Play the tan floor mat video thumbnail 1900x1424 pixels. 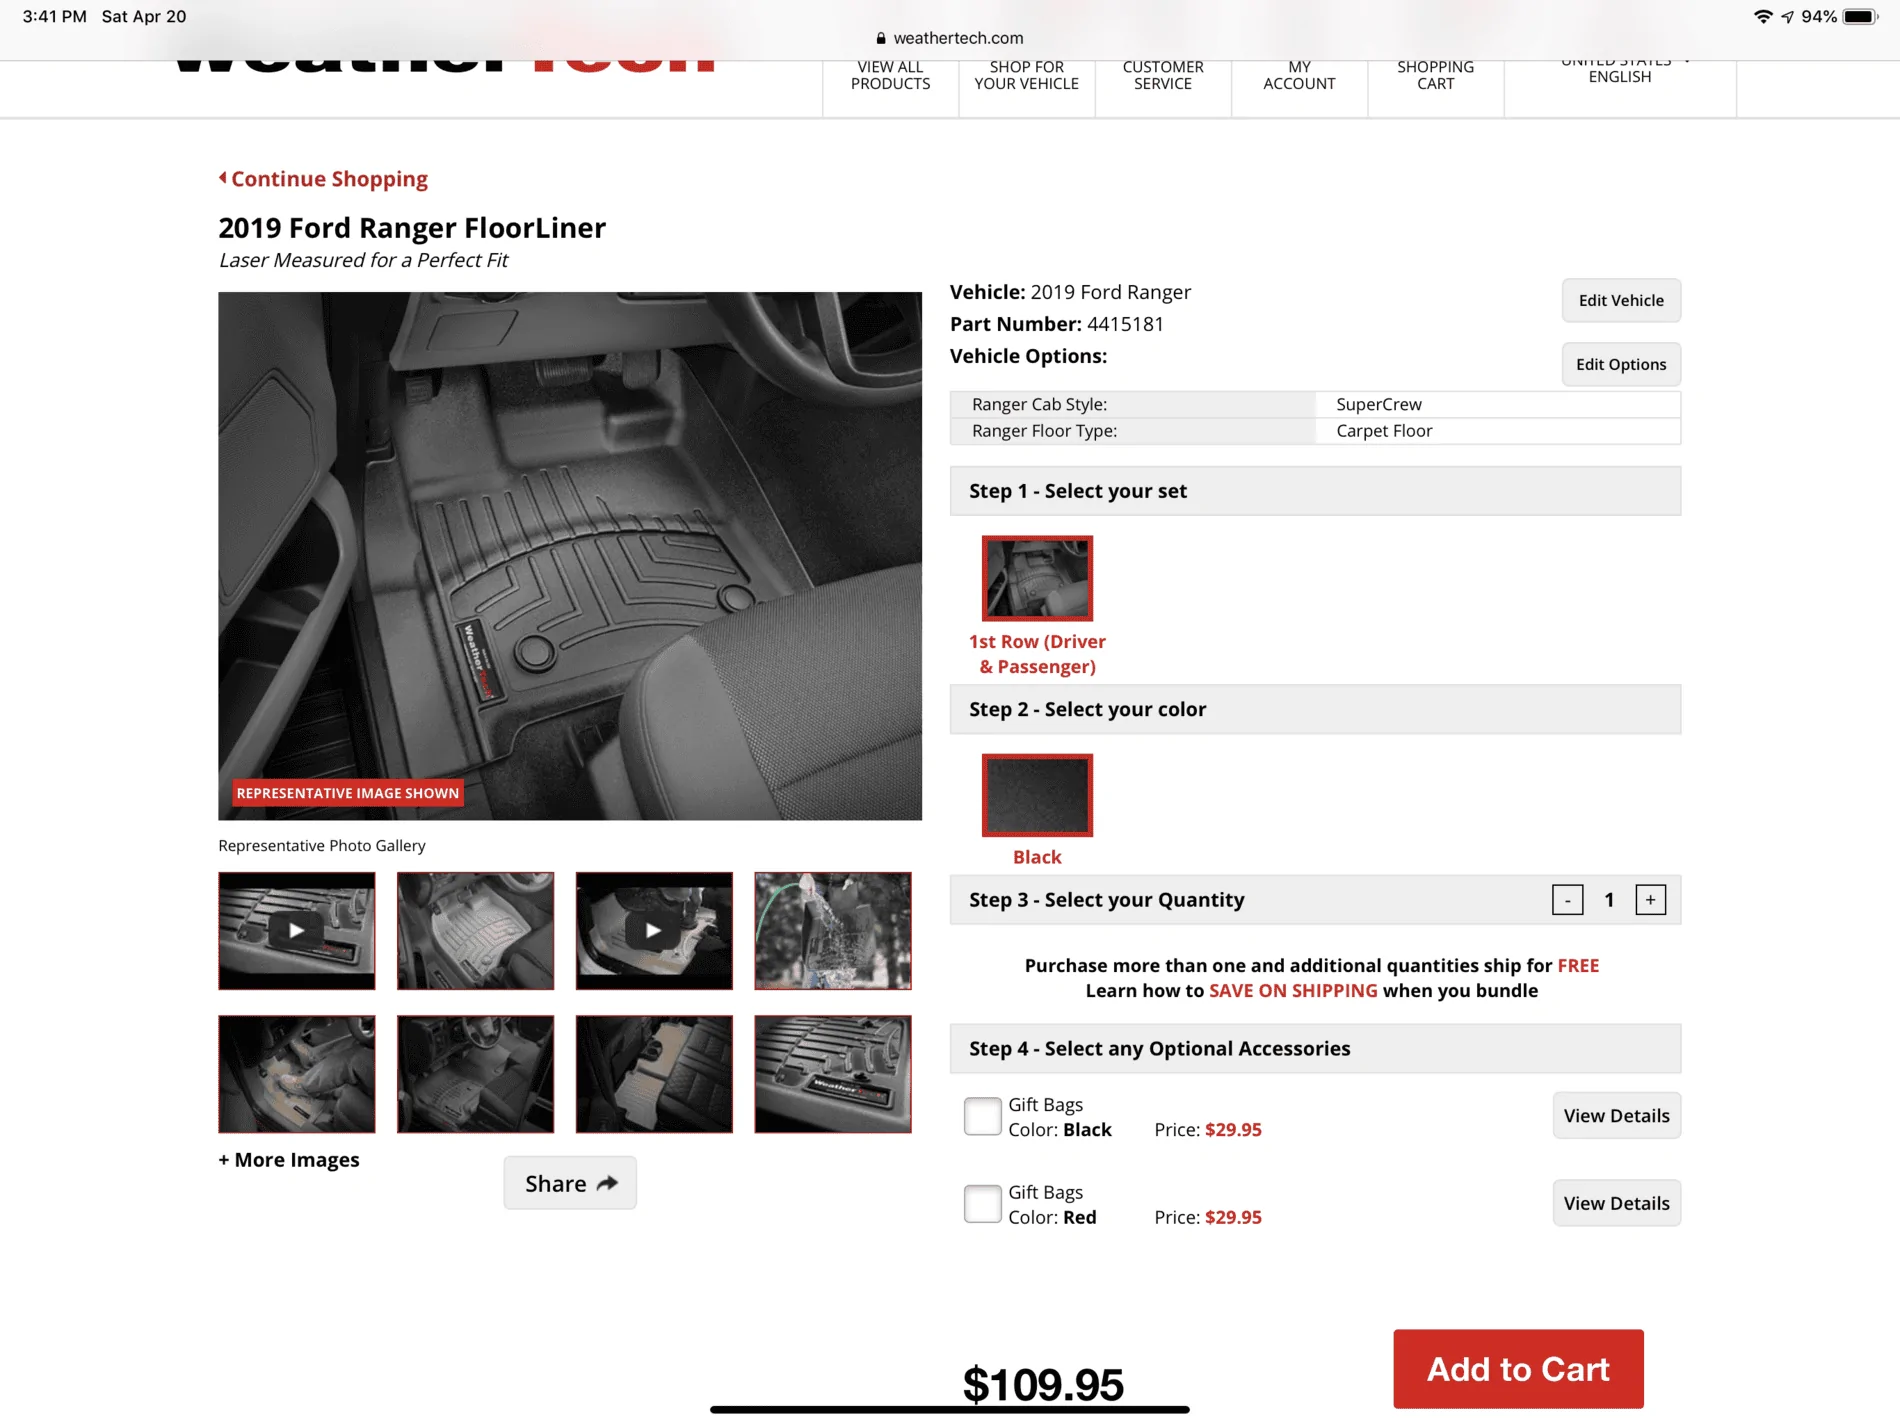(x=654, y=930)
